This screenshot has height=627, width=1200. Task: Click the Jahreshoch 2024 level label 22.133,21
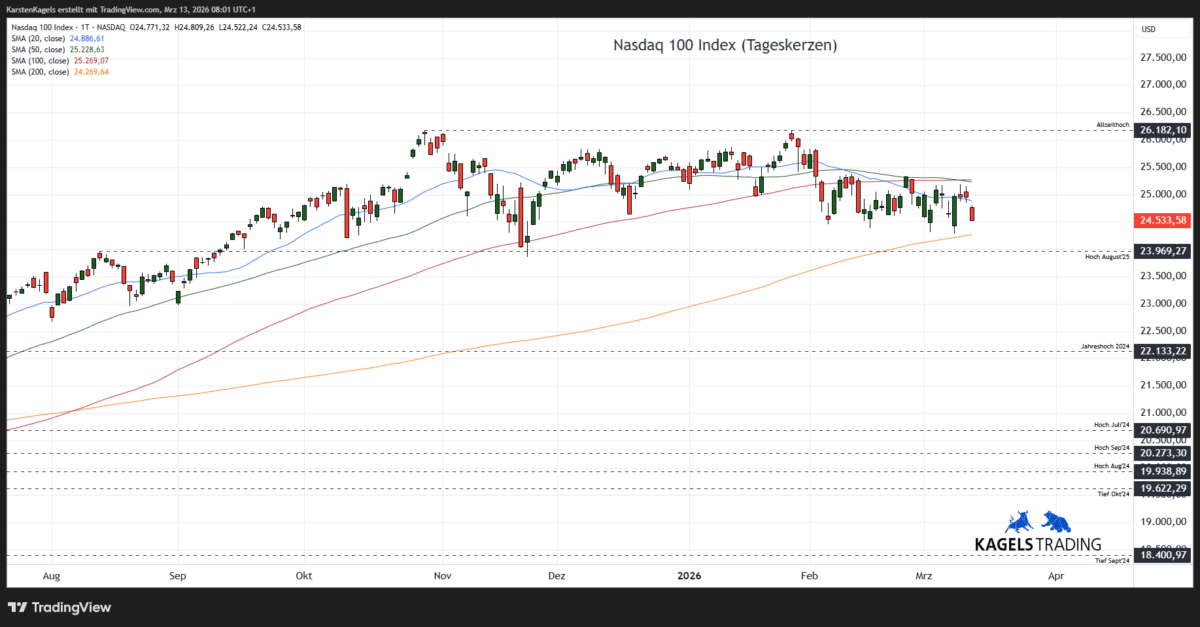point(1162,351)
